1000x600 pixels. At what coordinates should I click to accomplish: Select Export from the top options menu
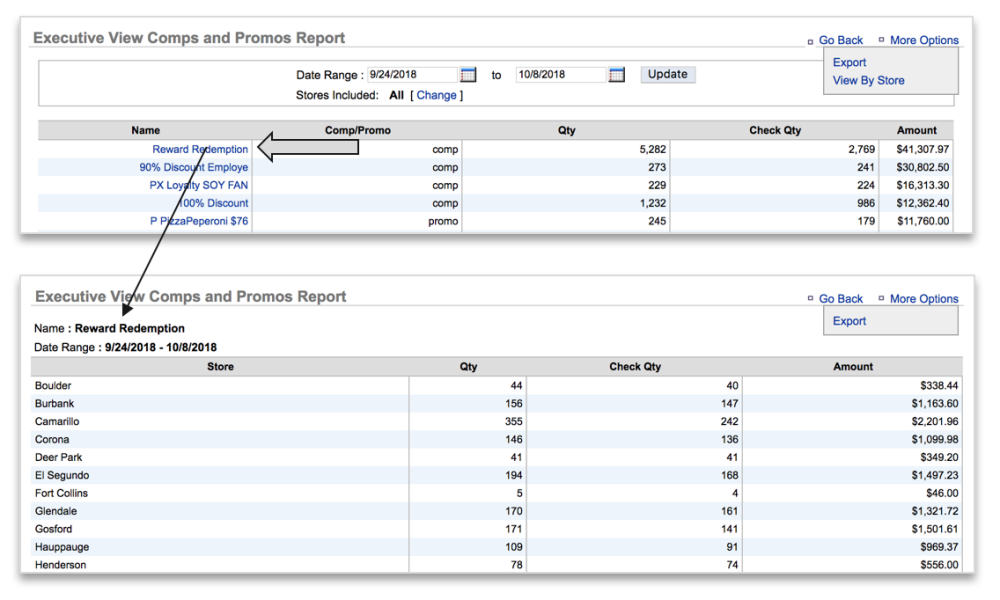(x=849, y=62)
